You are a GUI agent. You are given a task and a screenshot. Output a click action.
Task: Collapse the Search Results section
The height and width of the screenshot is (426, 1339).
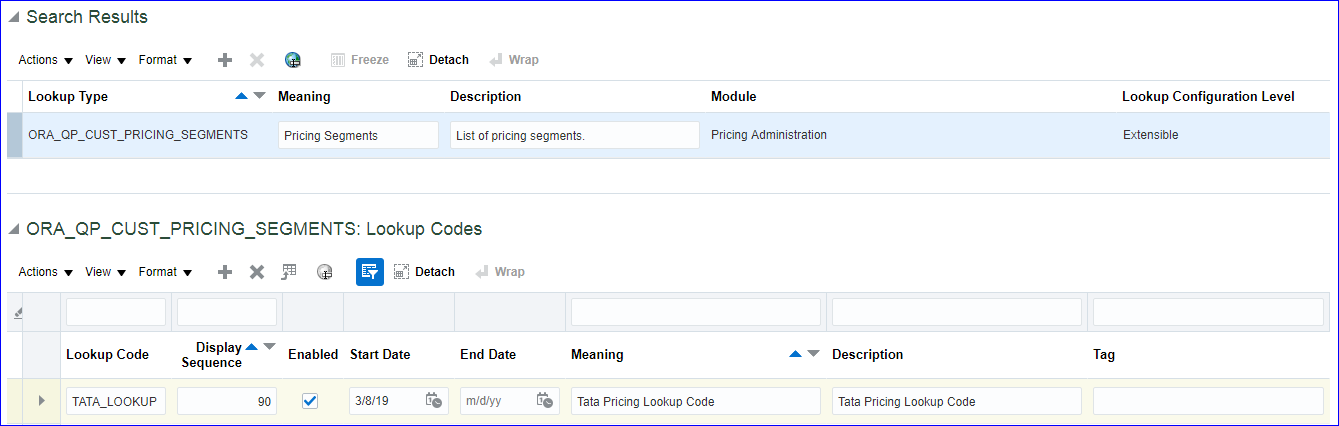pos(14,18)
